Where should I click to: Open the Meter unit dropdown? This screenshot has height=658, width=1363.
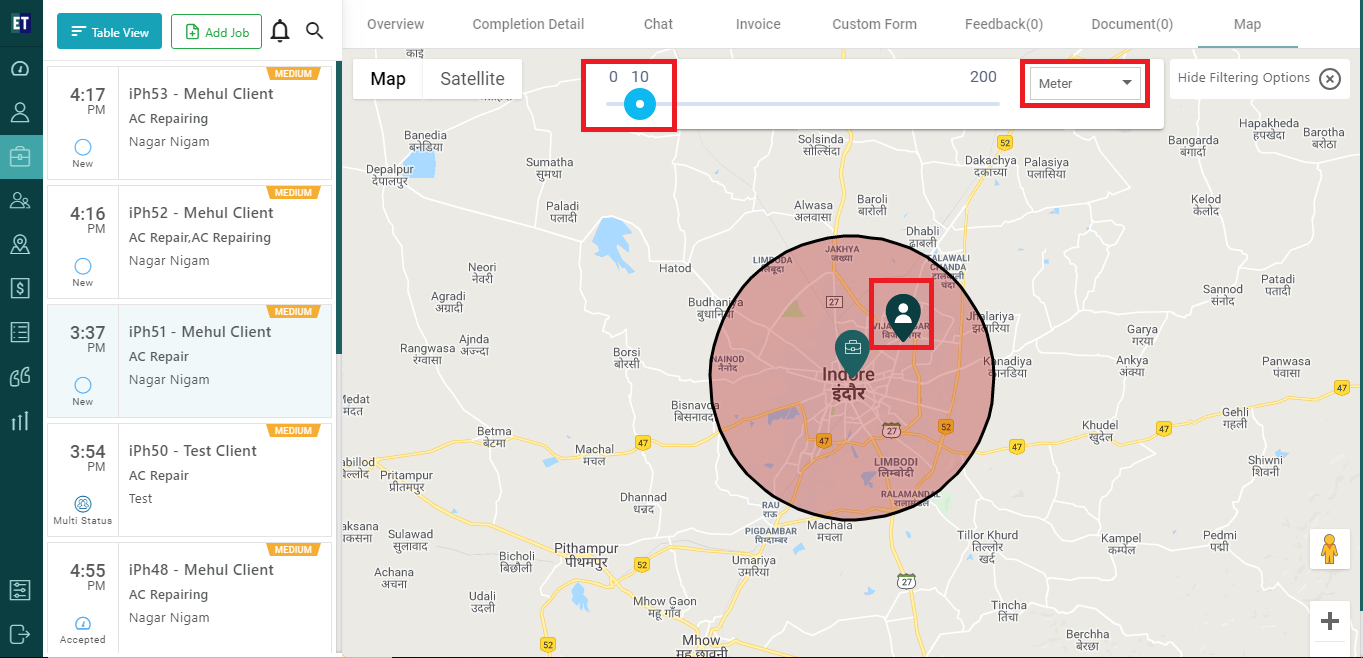[1085, 84]
